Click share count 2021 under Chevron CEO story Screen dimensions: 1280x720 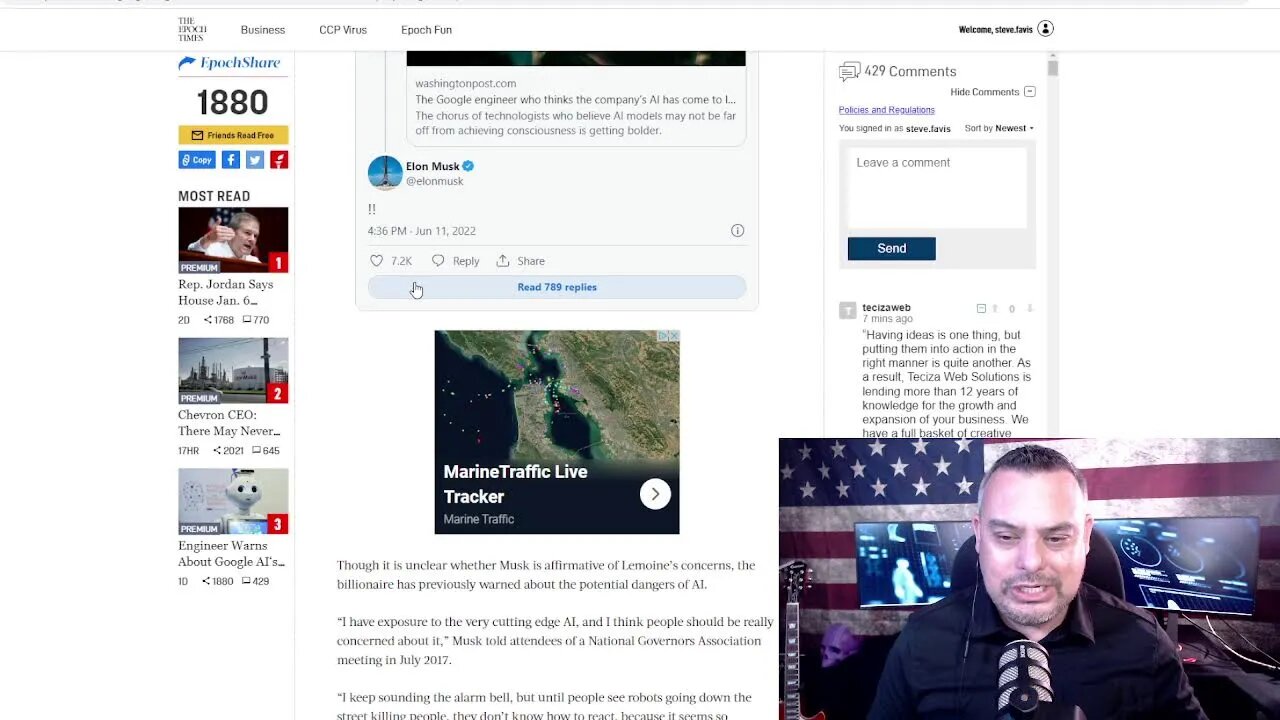pyautogui.click(x=228, y=451)
